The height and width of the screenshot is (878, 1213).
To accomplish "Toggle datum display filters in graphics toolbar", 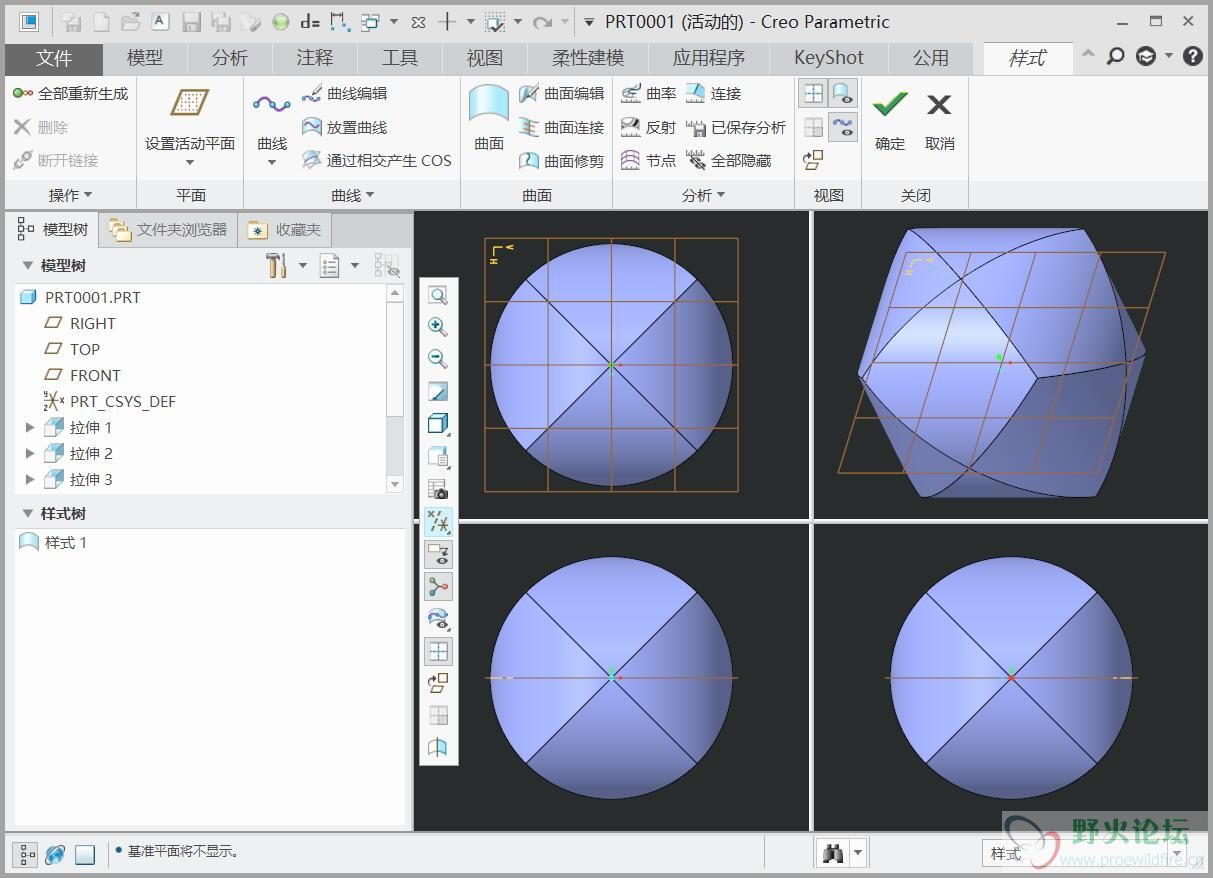I will pos(438,521).
